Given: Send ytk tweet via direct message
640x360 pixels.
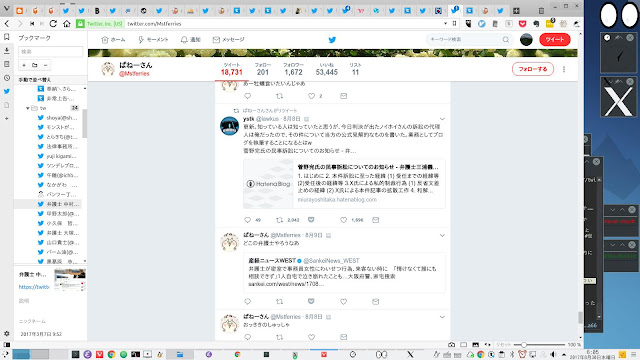Looking at the screenshot, I should point(376,220).
